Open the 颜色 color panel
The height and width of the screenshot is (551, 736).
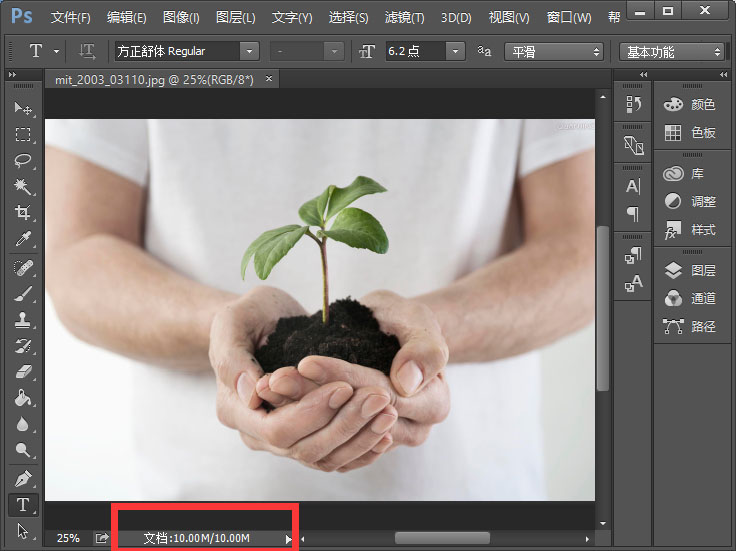click(691, 105)
